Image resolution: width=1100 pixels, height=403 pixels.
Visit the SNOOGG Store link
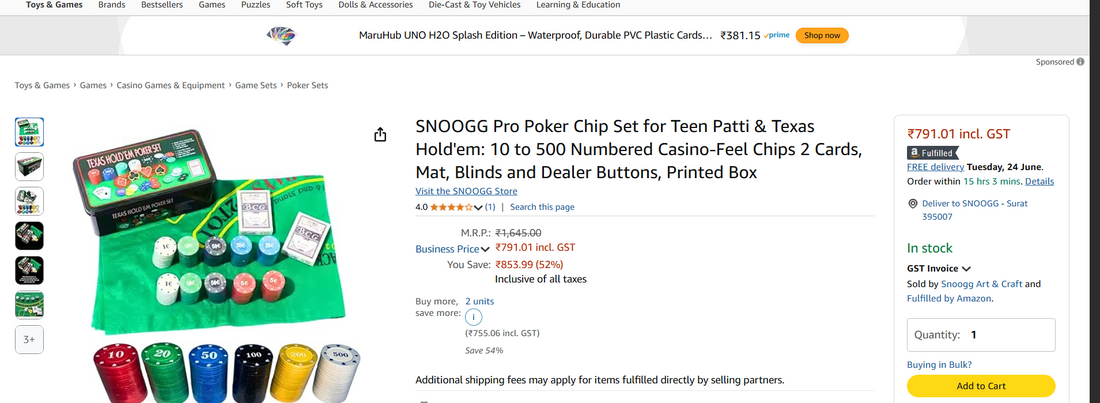pos(466,191)
